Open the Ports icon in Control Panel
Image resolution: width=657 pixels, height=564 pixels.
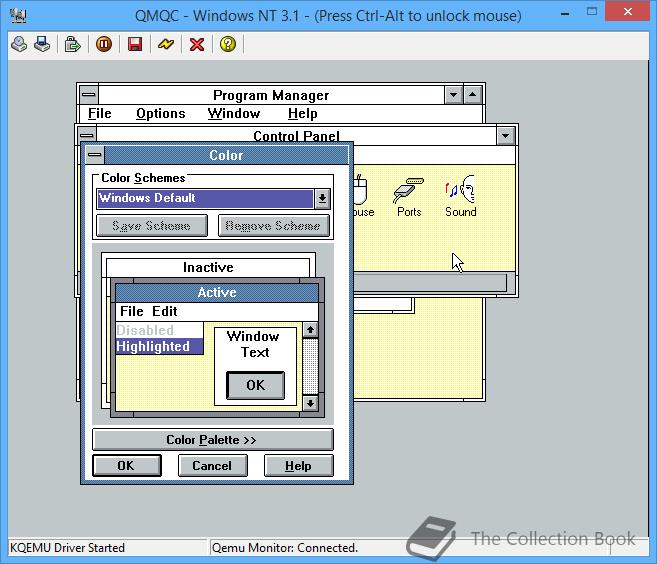point(409,197)
